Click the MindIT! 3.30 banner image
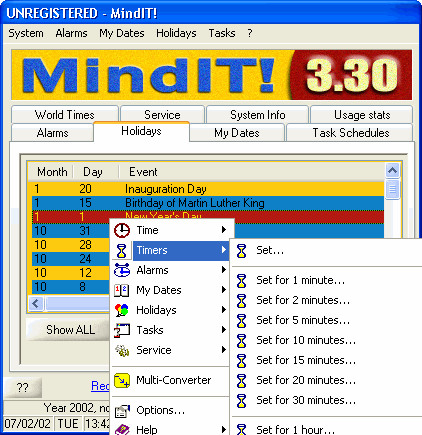Screen dimensions: 422x435 click(x=212, y=75)
